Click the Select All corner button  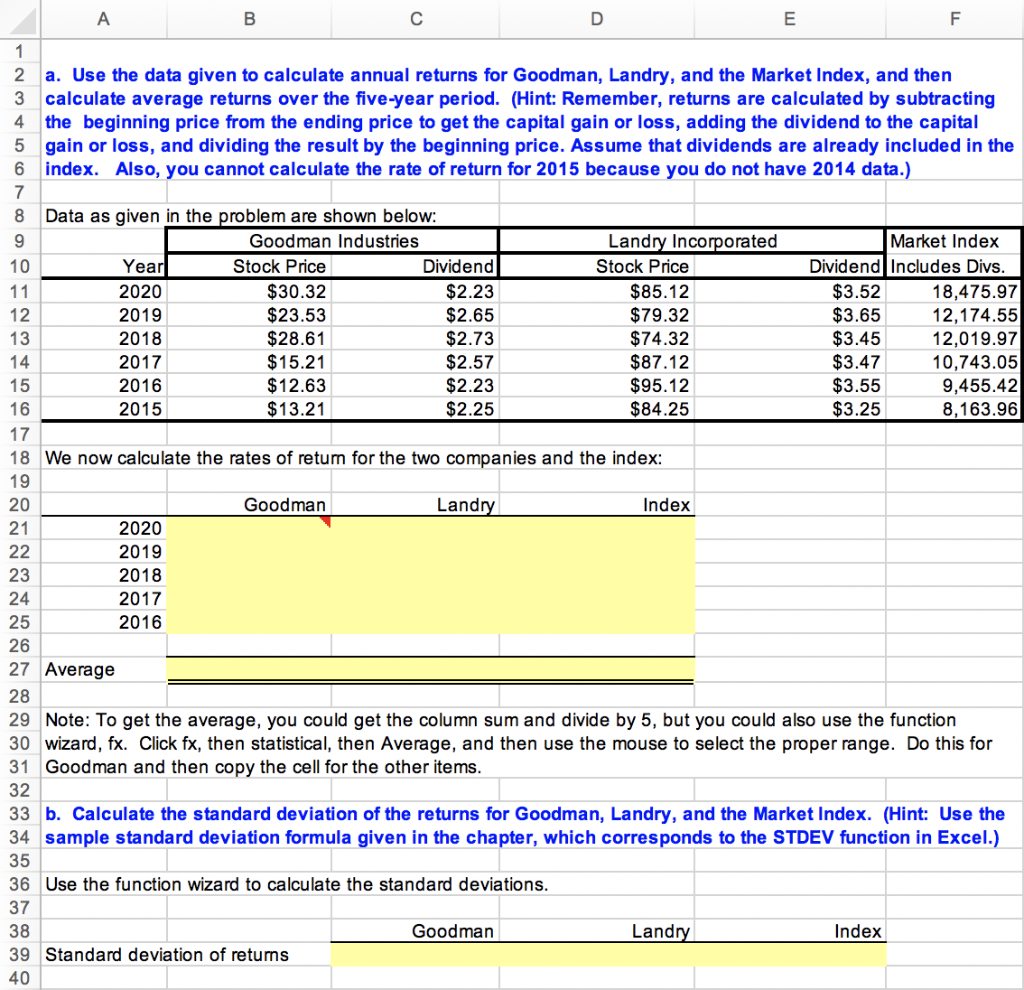click(20, 18)
